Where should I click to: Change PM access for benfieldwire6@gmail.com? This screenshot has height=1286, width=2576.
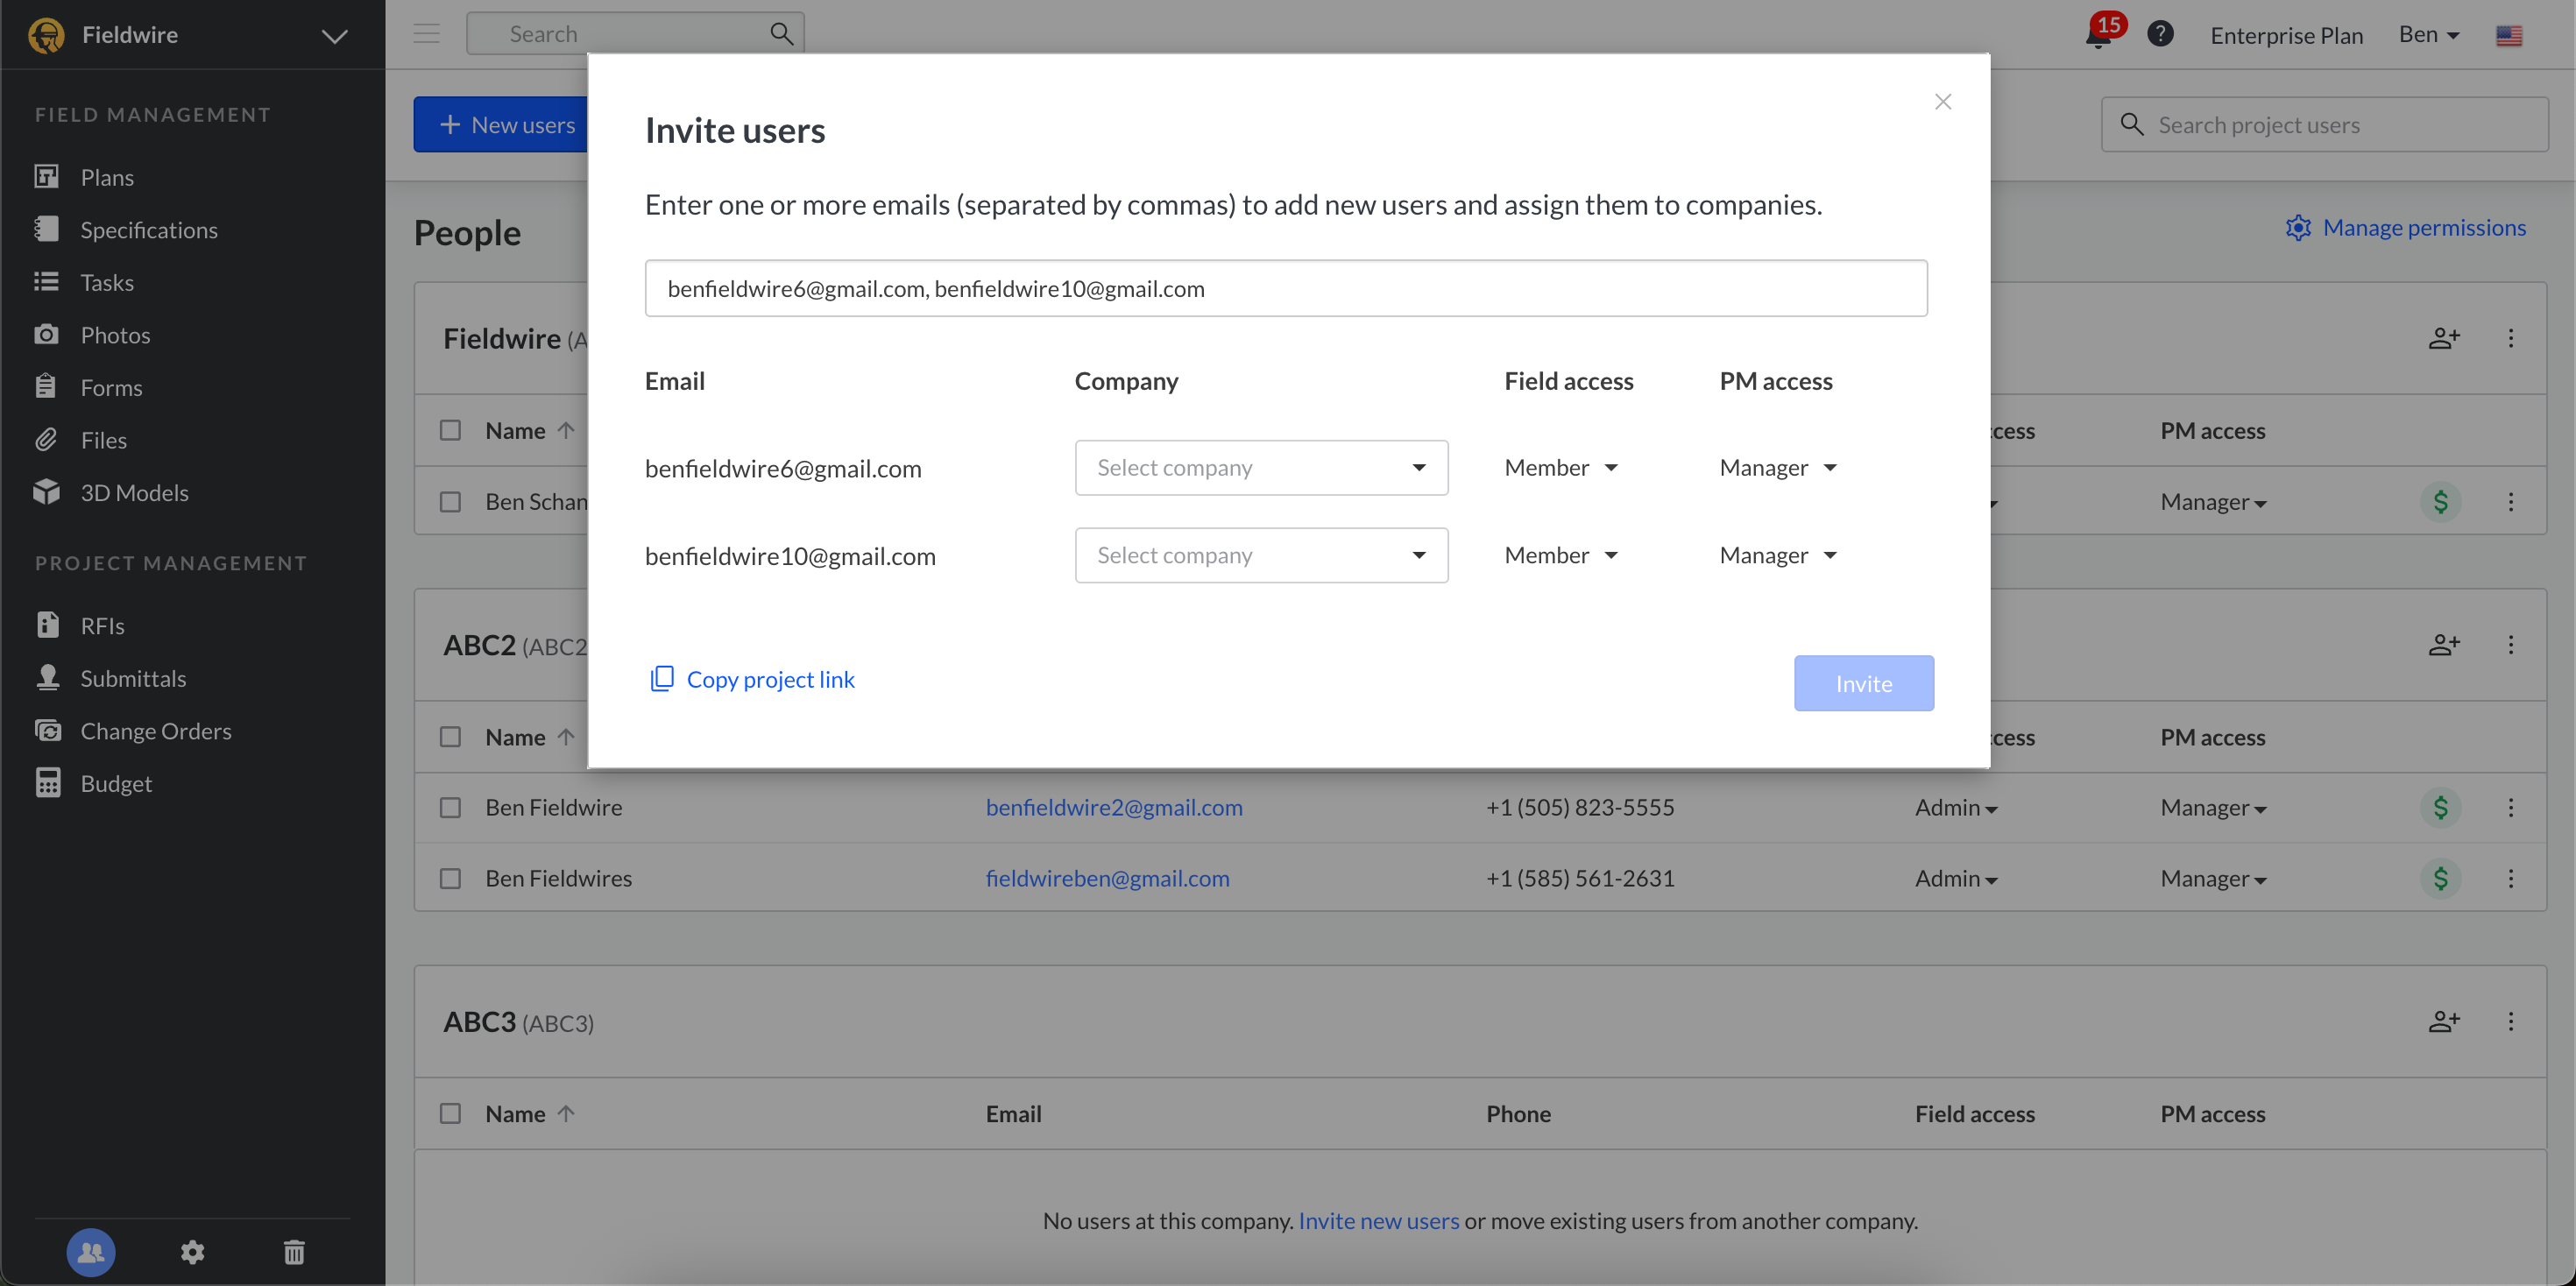click(x=1778, y=467)
